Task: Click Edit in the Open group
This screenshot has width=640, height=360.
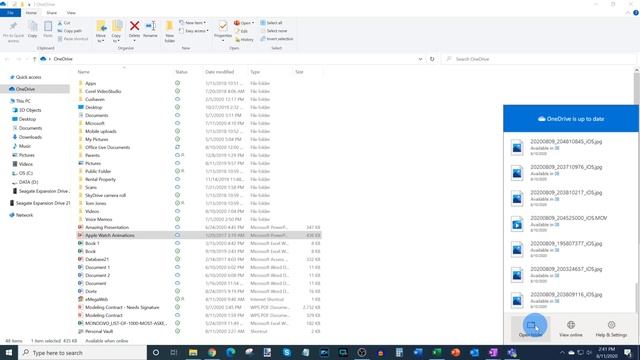Action: pyautogui.click(x=242, y=31)
